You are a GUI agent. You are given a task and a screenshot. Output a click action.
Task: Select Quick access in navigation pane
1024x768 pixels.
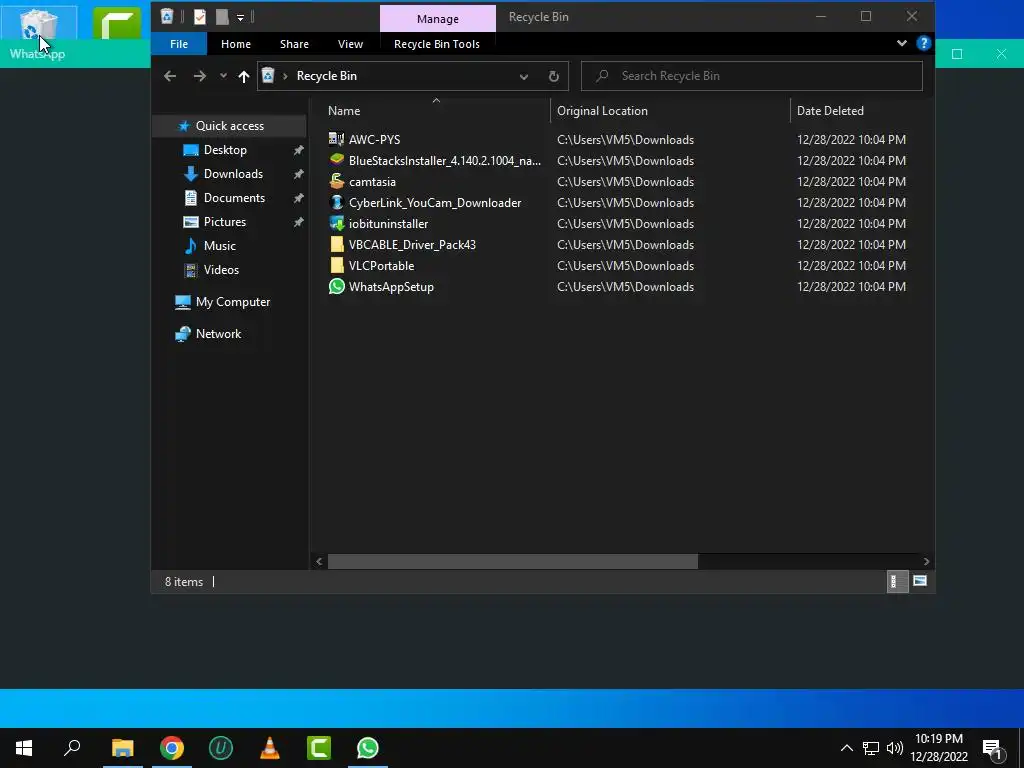229,125
